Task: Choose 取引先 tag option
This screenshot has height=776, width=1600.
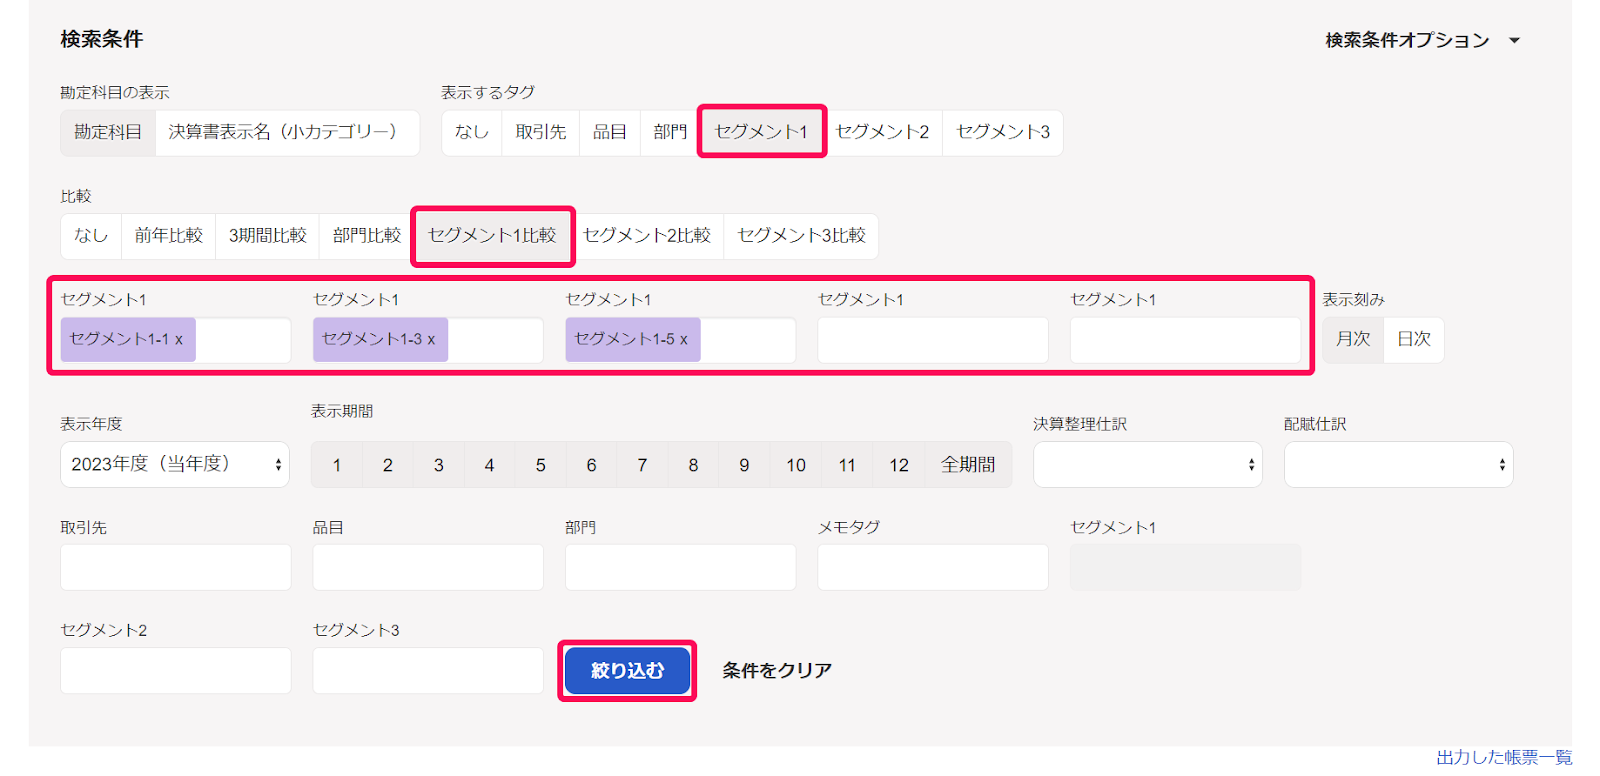Action: (x=541, y=132)
